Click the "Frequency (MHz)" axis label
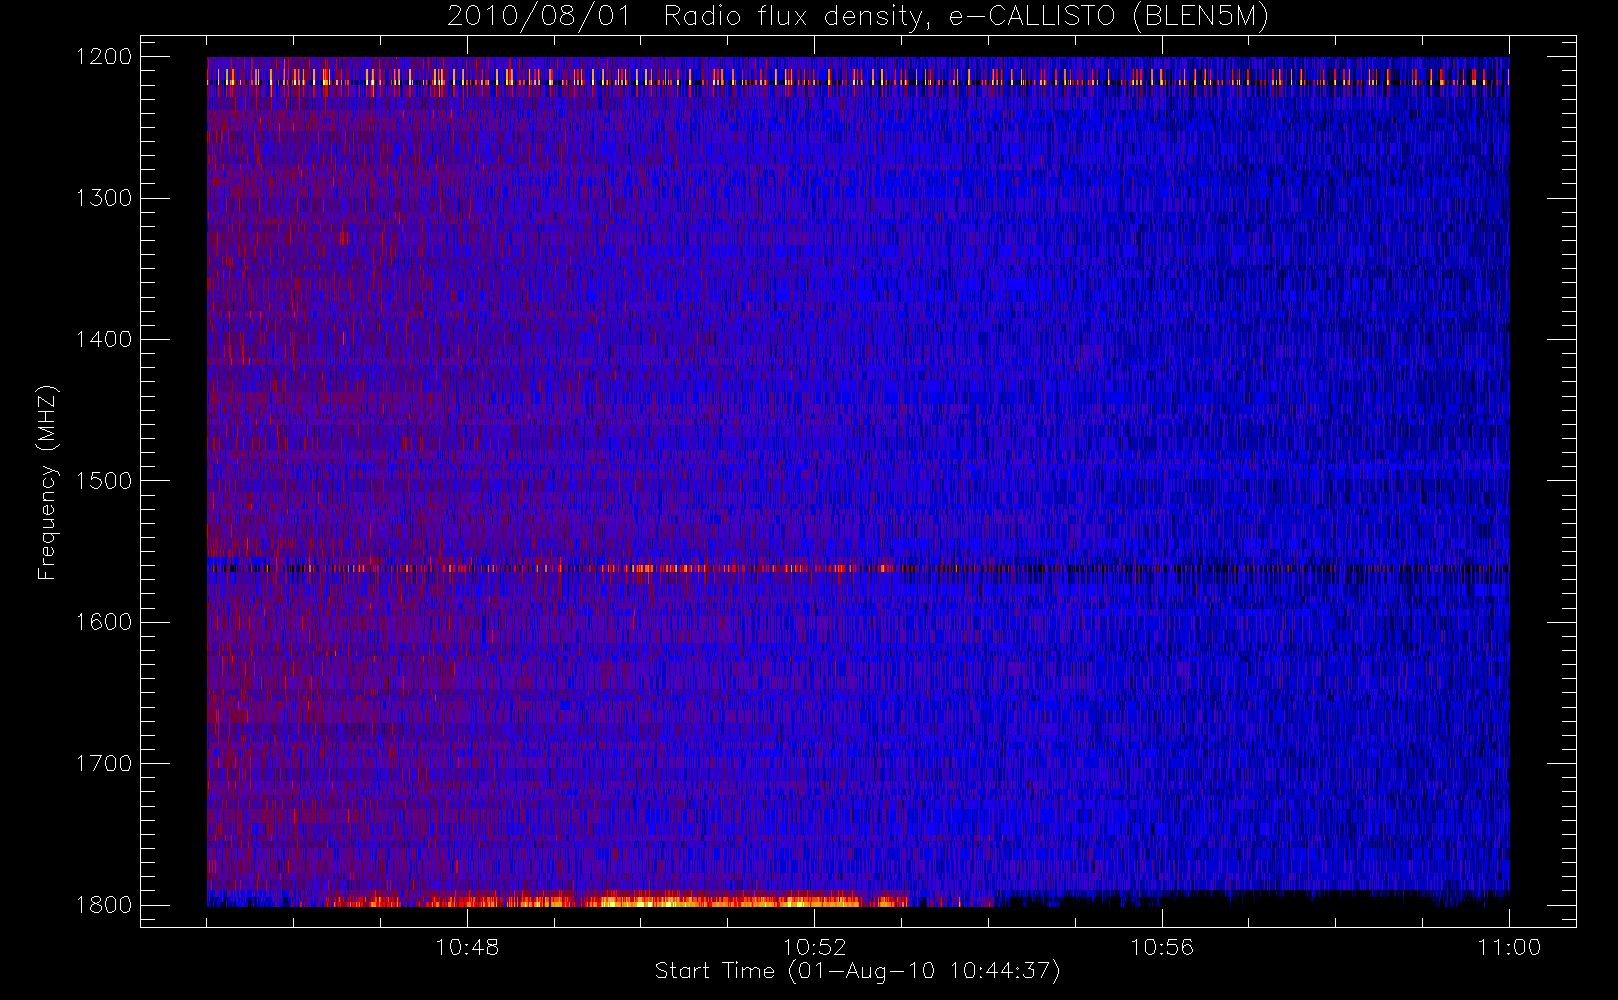 tap(47, 483)
